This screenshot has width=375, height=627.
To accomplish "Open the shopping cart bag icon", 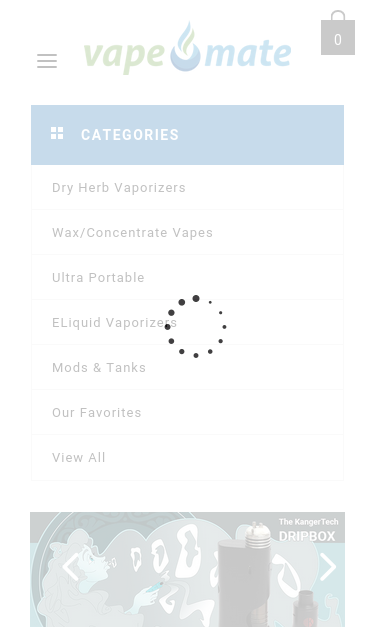I will coord(338,32).
